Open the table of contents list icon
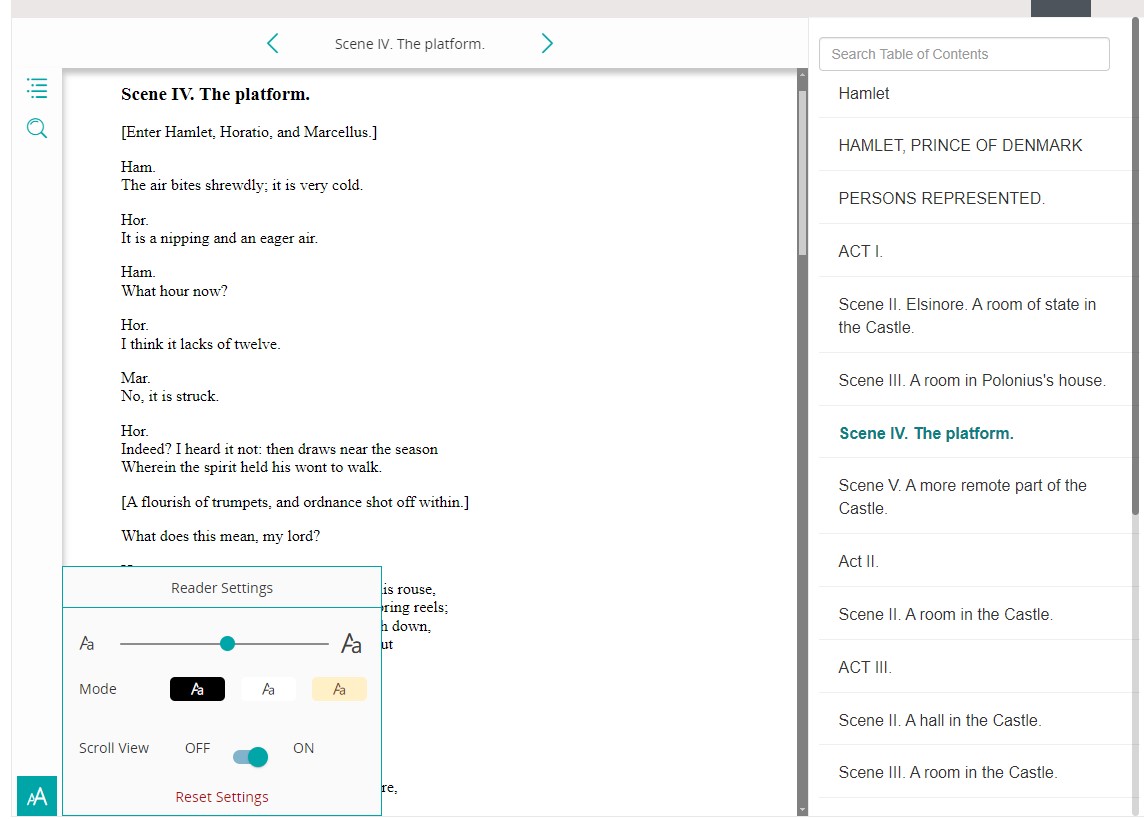This screenshot has width=1144, height=819. (37, 88)
